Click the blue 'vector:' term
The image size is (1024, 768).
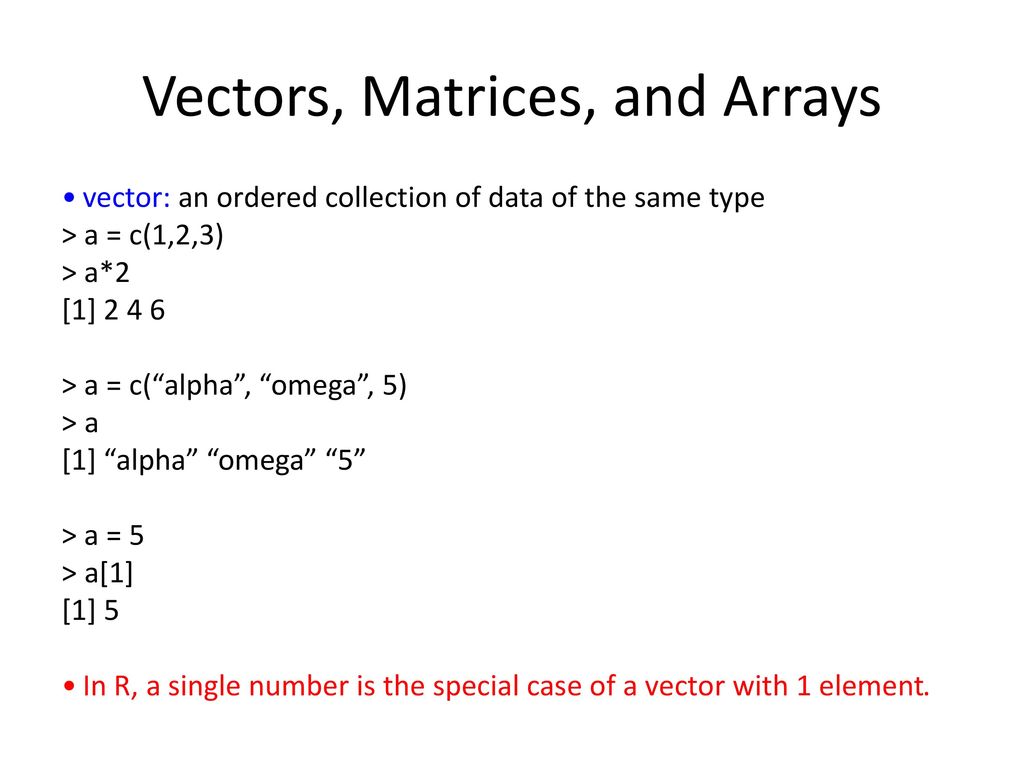point(126,197)
